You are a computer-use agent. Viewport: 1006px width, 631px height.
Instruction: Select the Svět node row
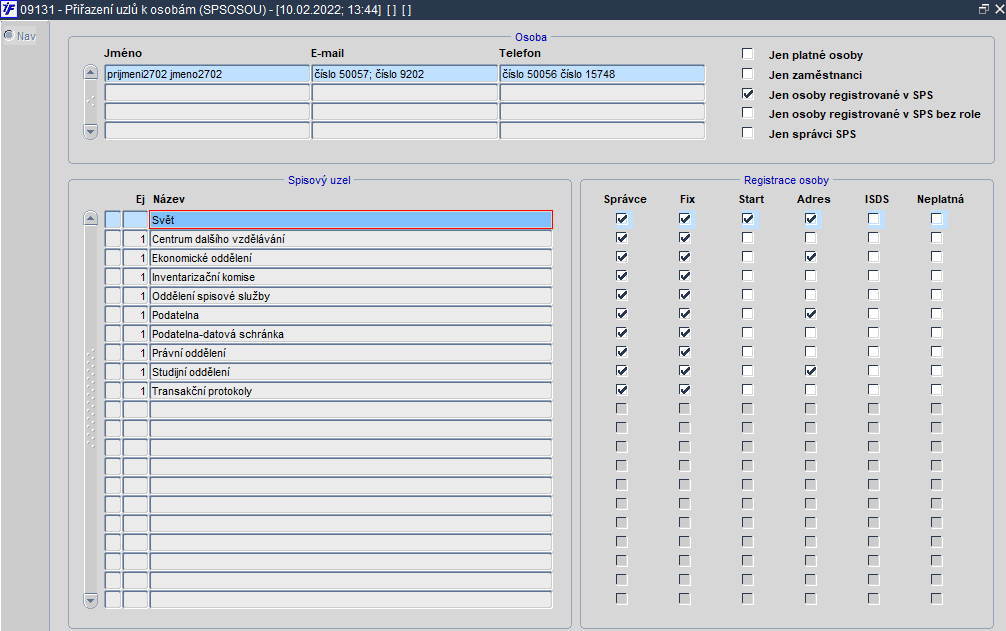point(351,219)
